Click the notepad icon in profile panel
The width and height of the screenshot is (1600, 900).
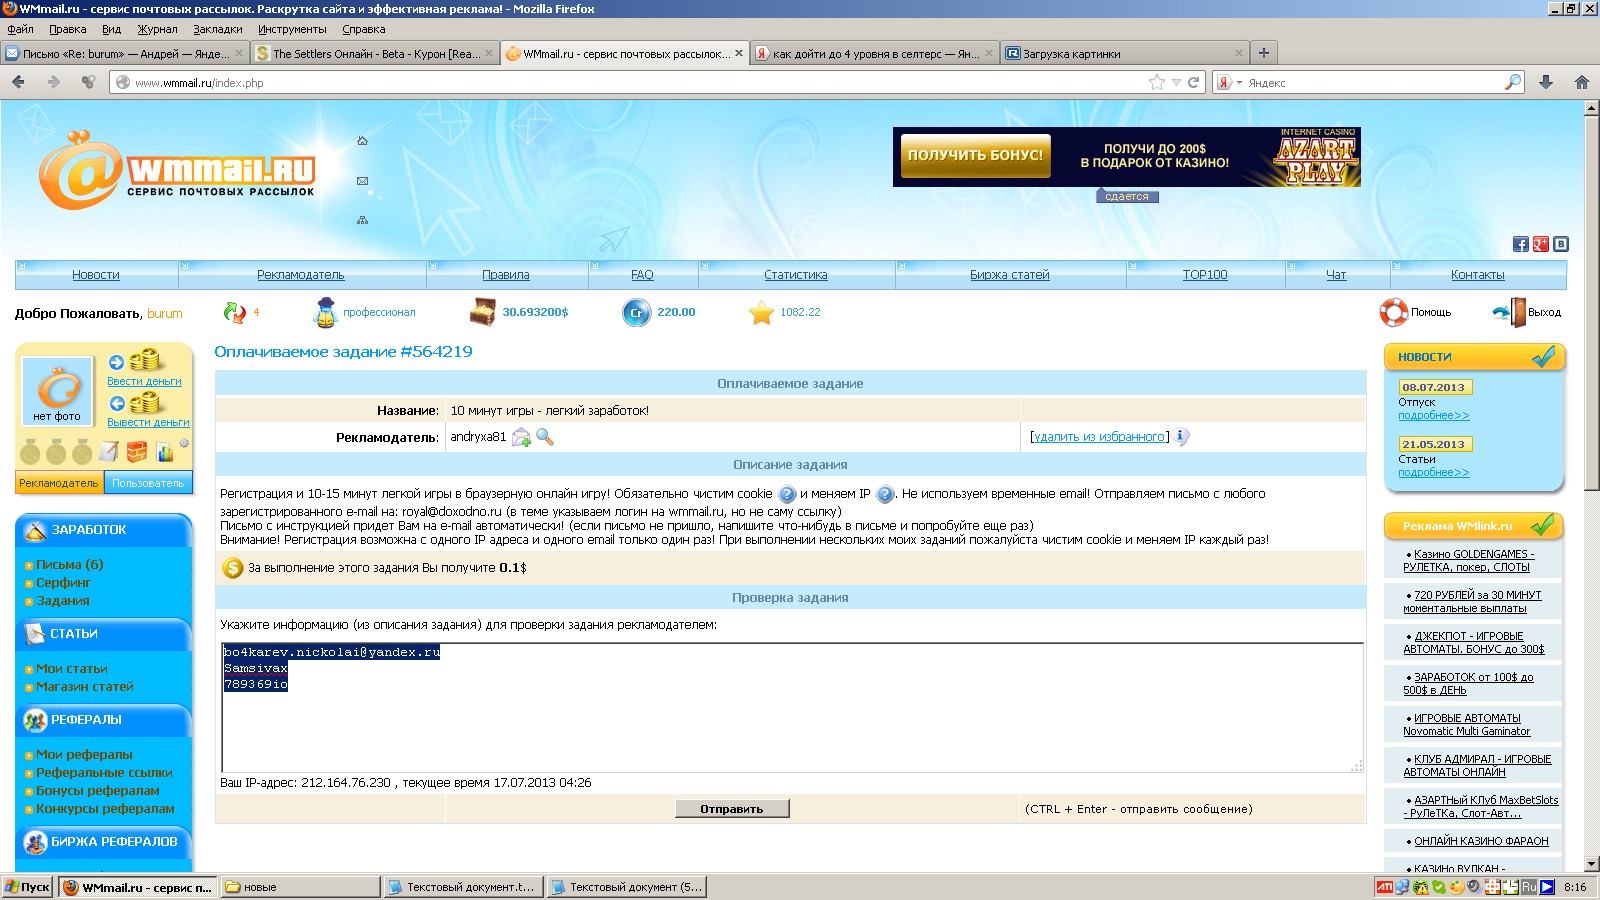click(x=108, y=452)
